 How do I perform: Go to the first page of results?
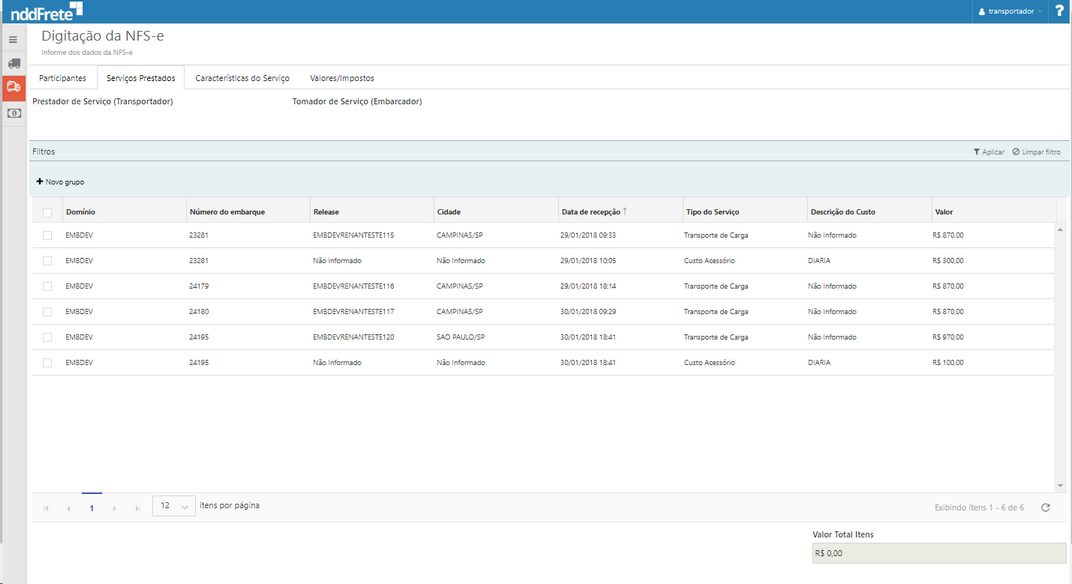pyautogui.click(x=46, y=508)
